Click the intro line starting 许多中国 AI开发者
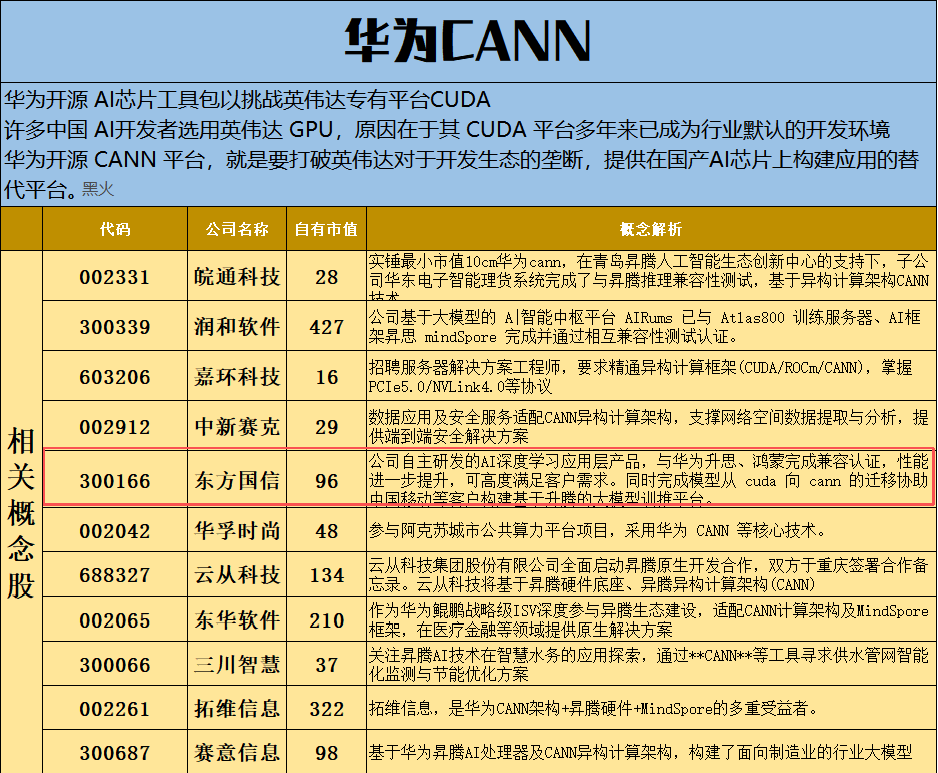The height and width of the screenshot is (773, 938). tap(447, 129)
